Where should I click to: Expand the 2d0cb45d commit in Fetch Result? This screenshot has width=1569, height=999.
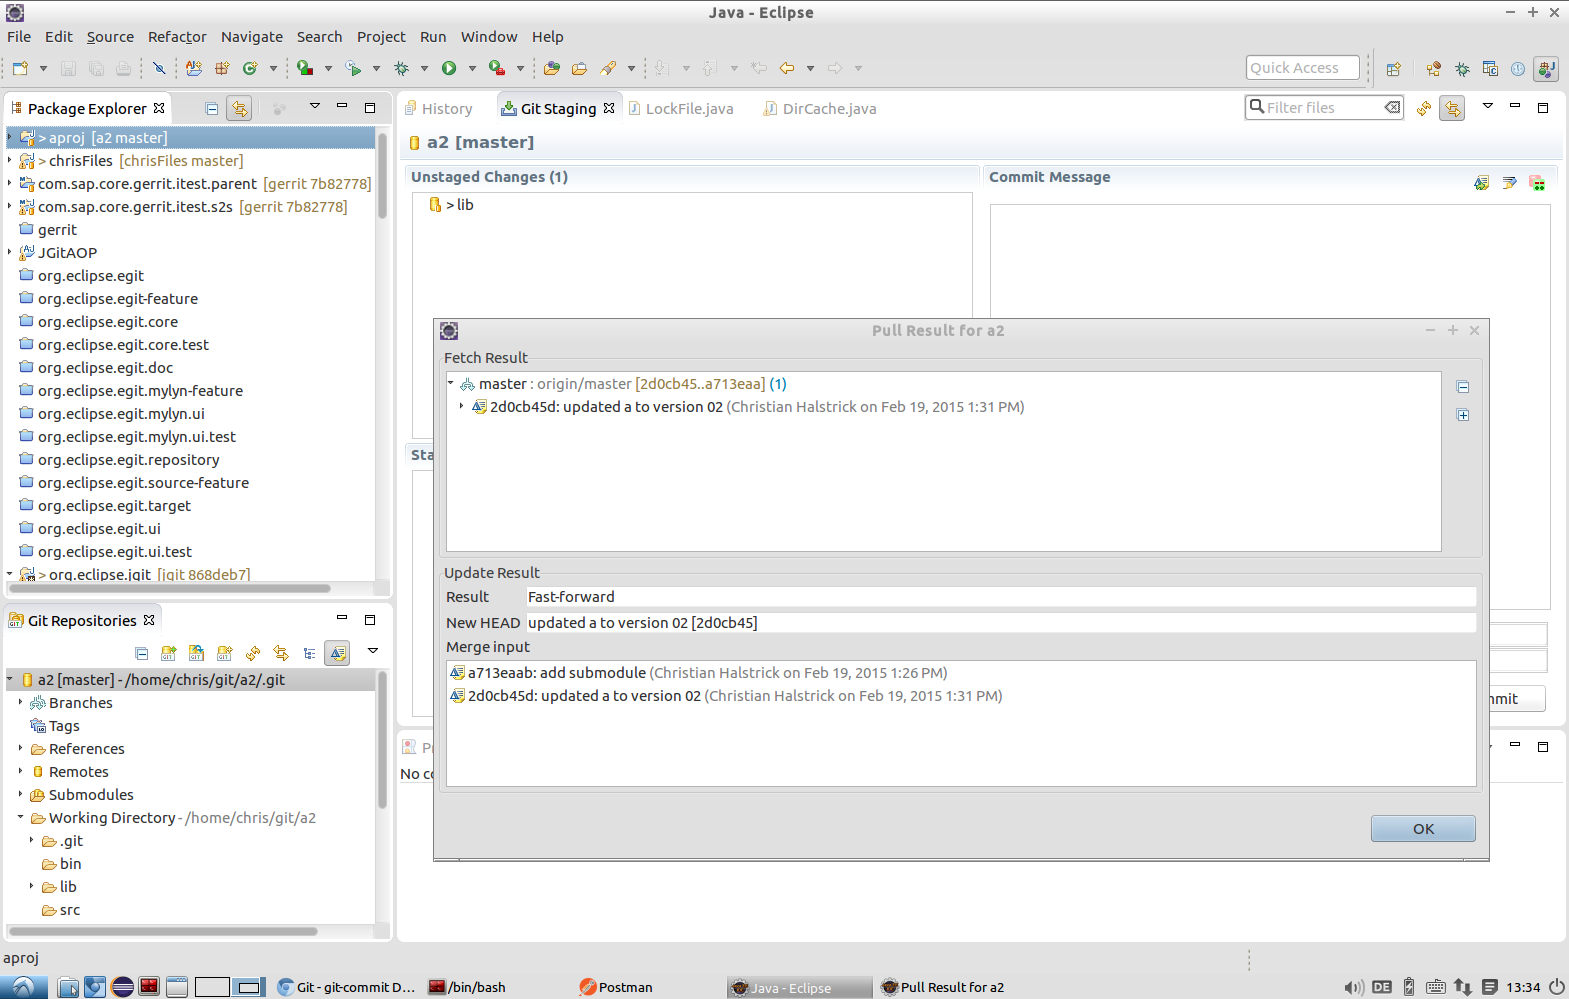[461, 407]
